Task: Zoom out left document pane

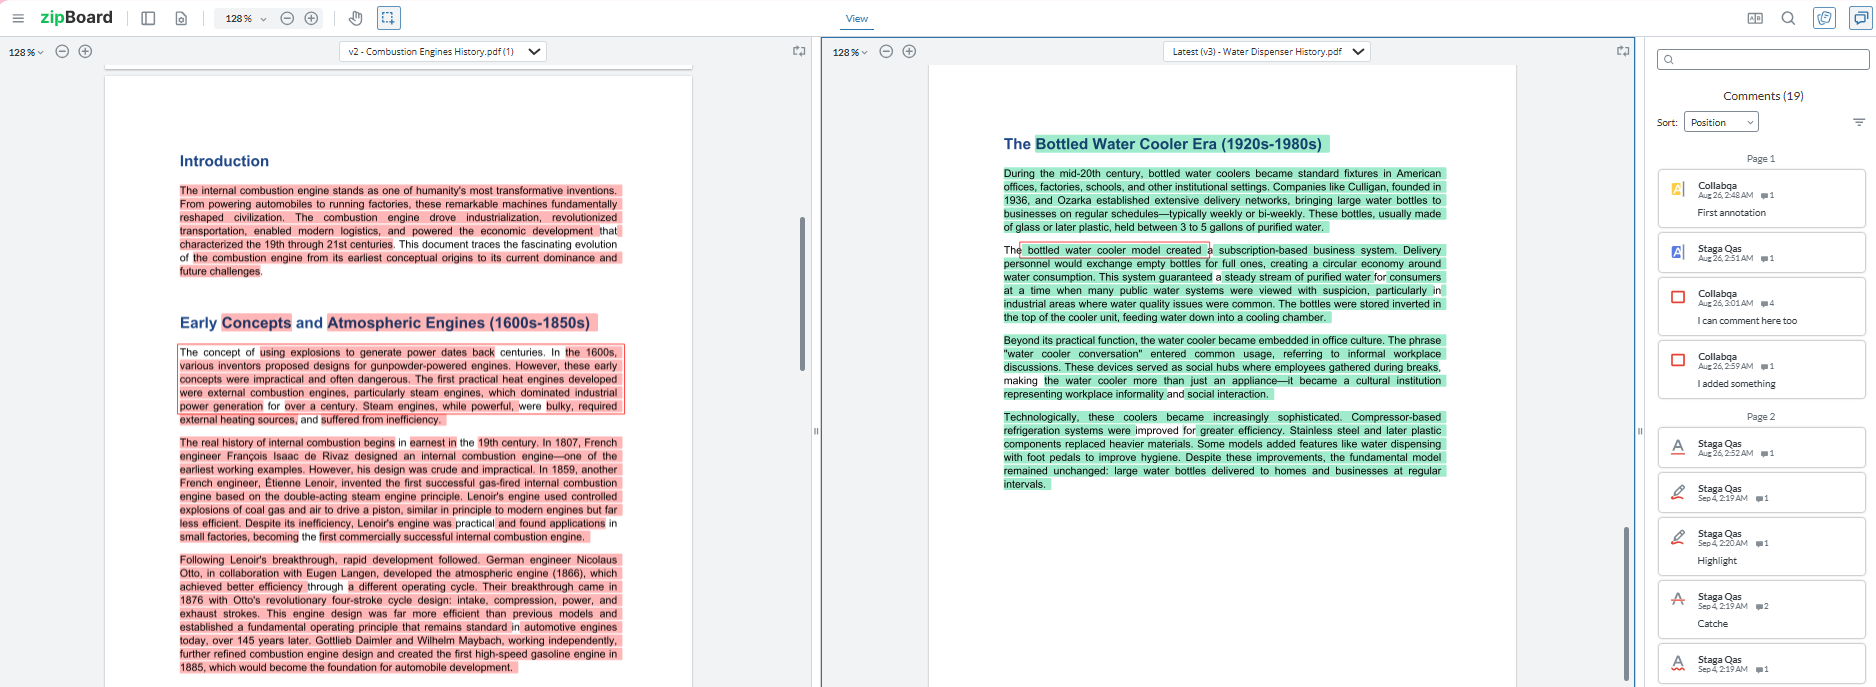Action: [x=62, y=52]
